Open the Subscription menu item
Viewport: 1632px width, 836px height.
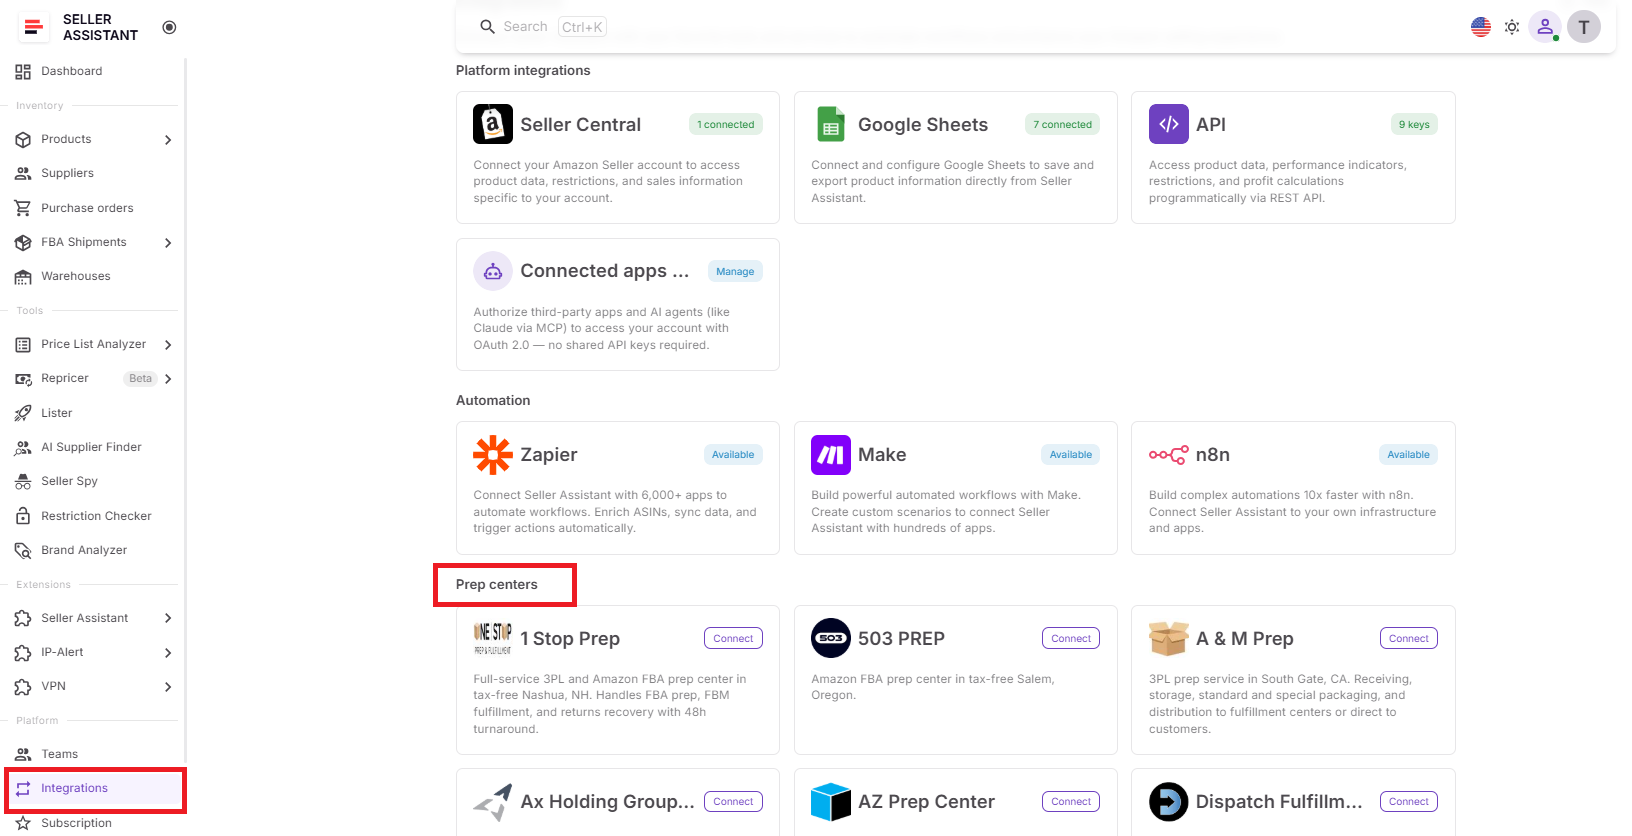[x=95, y=823]
